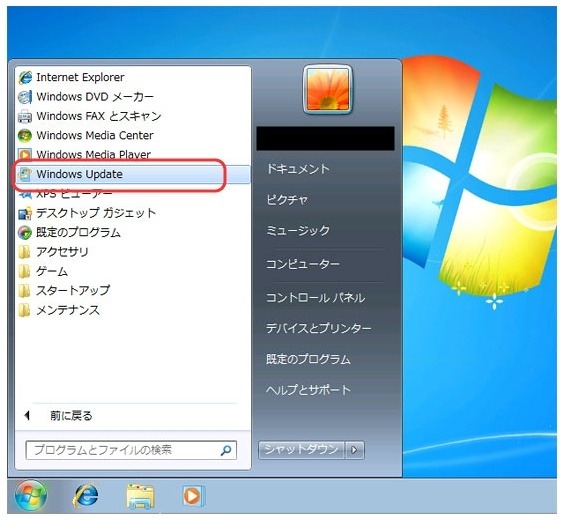Select XPS ビューアー entry
Viewport: 564px width, 520px height.
pyautogui.click(x=74, y=195)
